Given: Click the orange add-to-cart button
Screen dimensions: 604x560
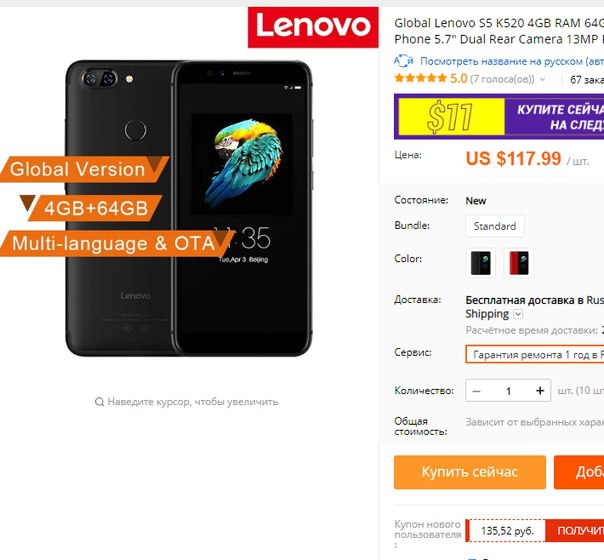Looking at the screenshot, I should 579,472.
